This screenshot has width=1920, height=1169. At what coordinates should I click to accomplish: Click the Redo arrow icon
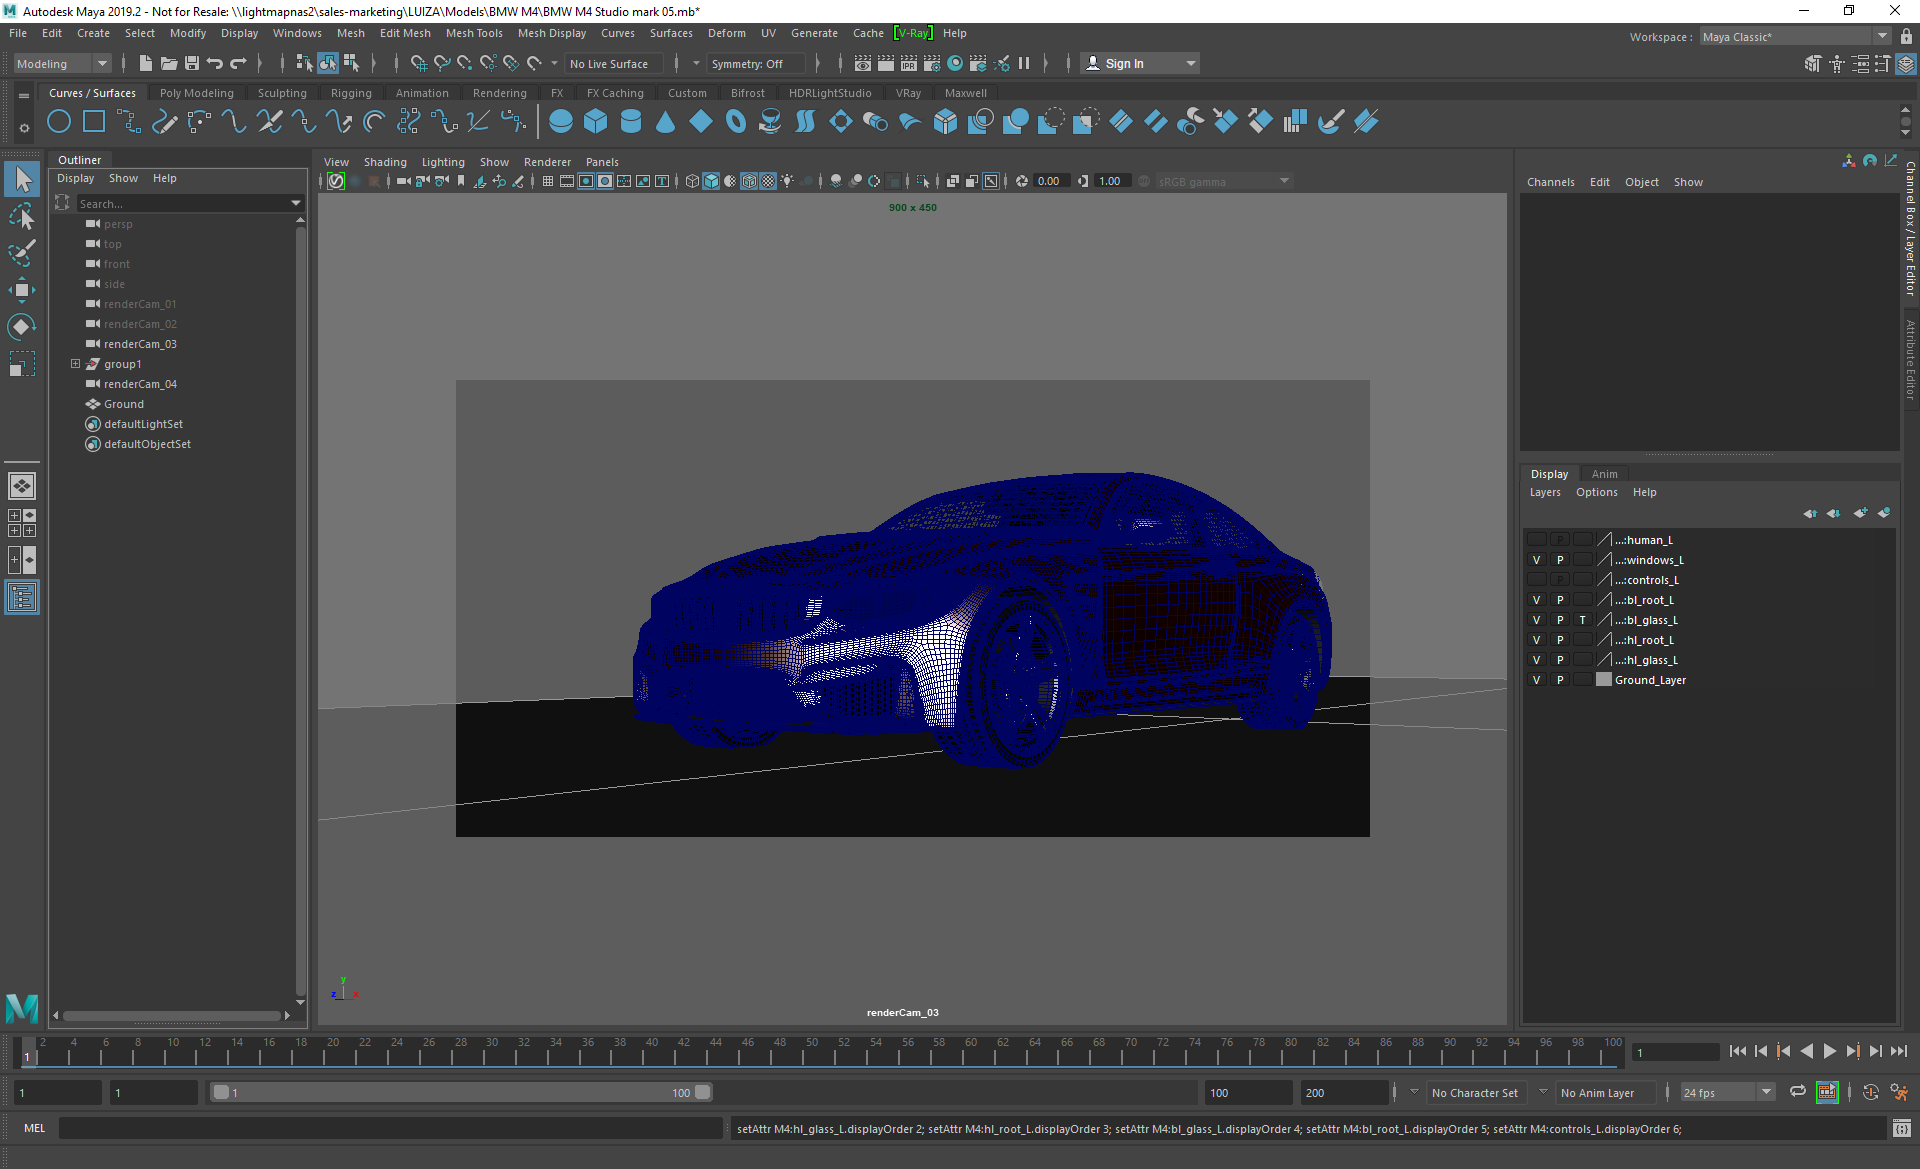[x=238, y=63]
